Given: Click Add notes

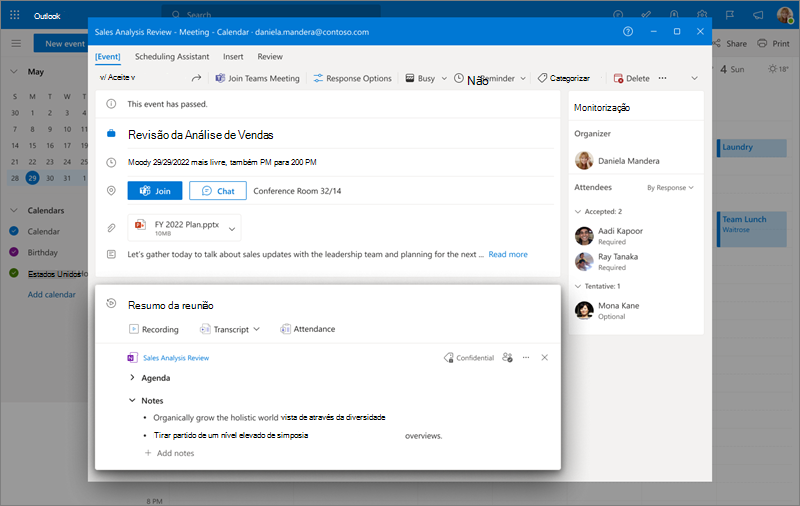Looking at the screenshot, I should click(169, 453).
